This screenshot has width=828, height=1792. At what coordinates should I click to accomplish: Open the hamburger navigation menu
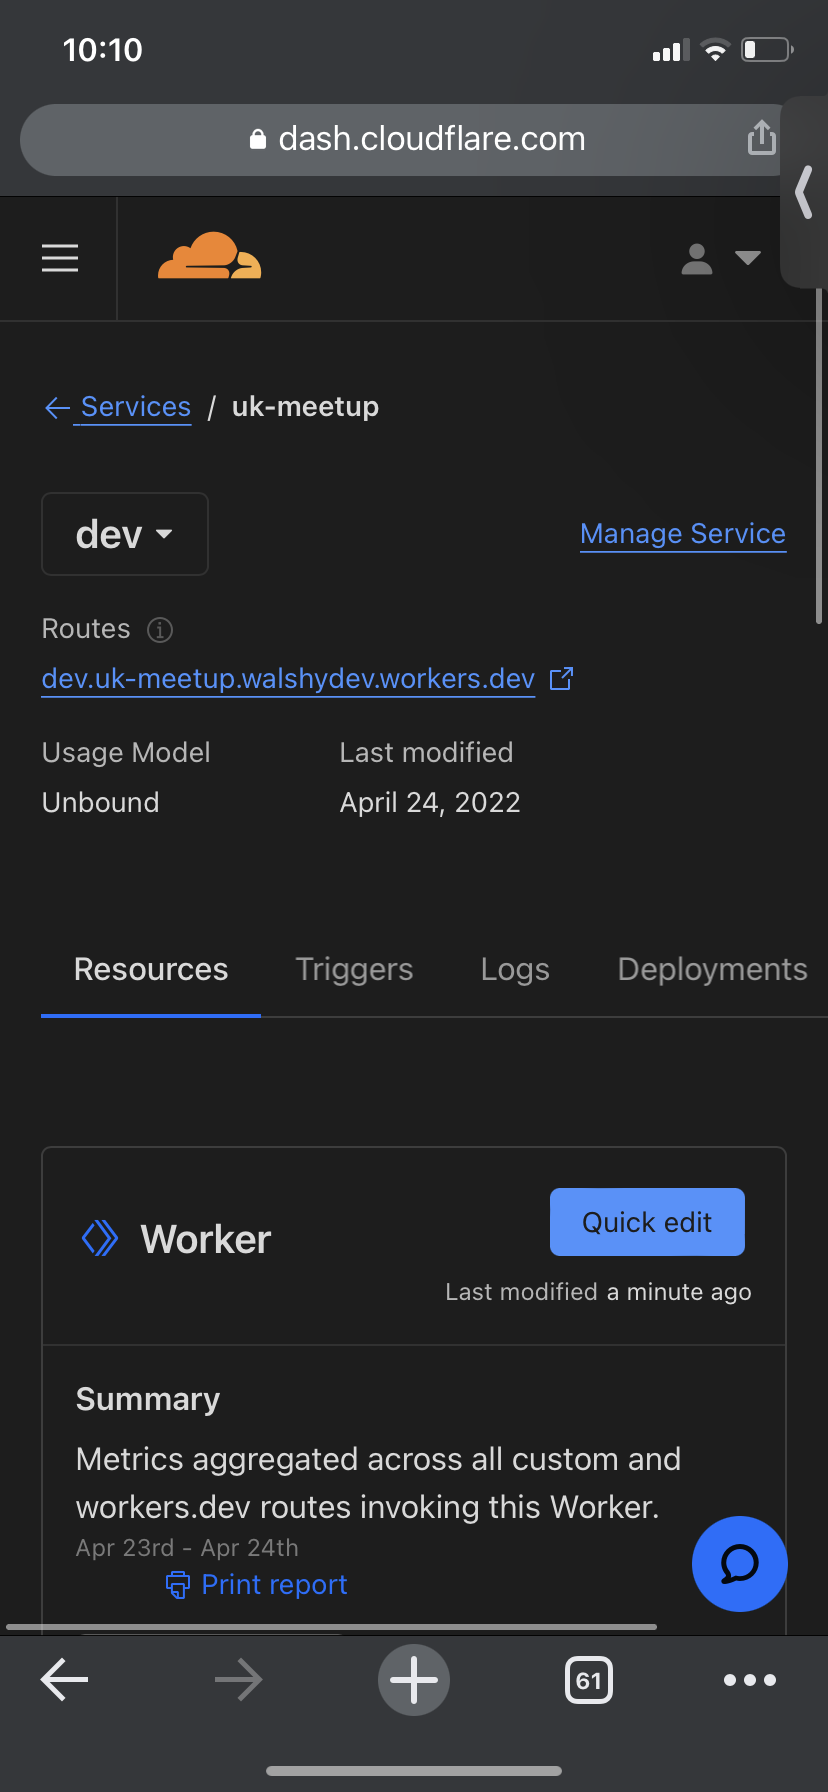coord(60,258)
